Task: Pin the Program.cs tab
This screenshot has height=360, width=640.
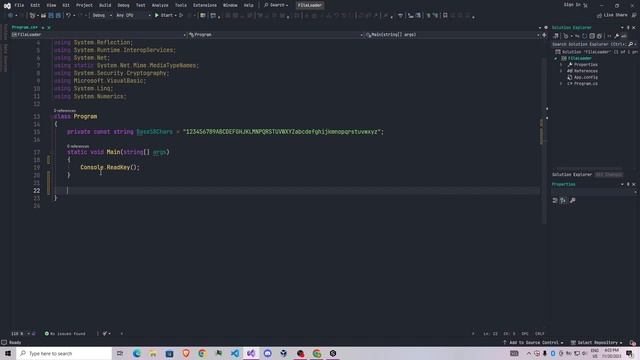Action: point(43,27)
